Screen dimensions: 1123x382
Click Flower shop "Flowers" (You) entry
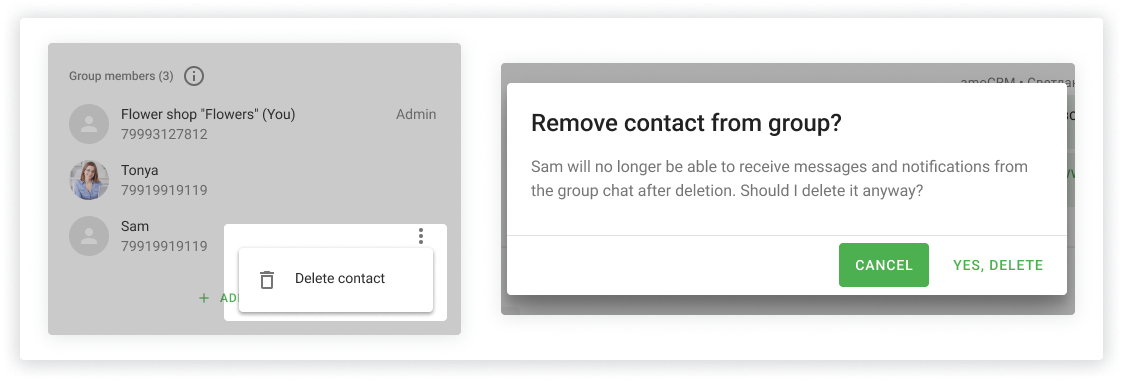208,115
